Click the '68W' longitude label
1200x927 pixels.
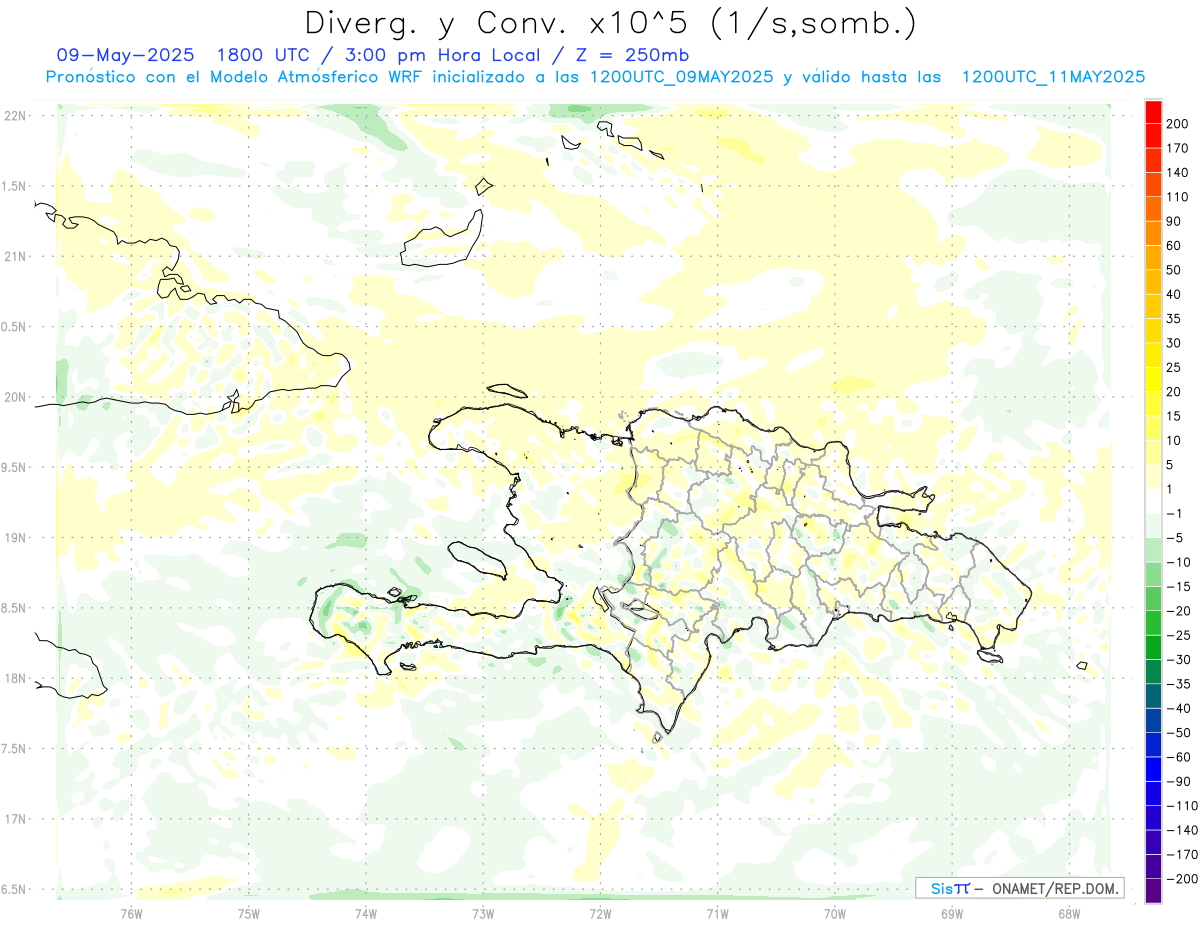pos(1068,913)
